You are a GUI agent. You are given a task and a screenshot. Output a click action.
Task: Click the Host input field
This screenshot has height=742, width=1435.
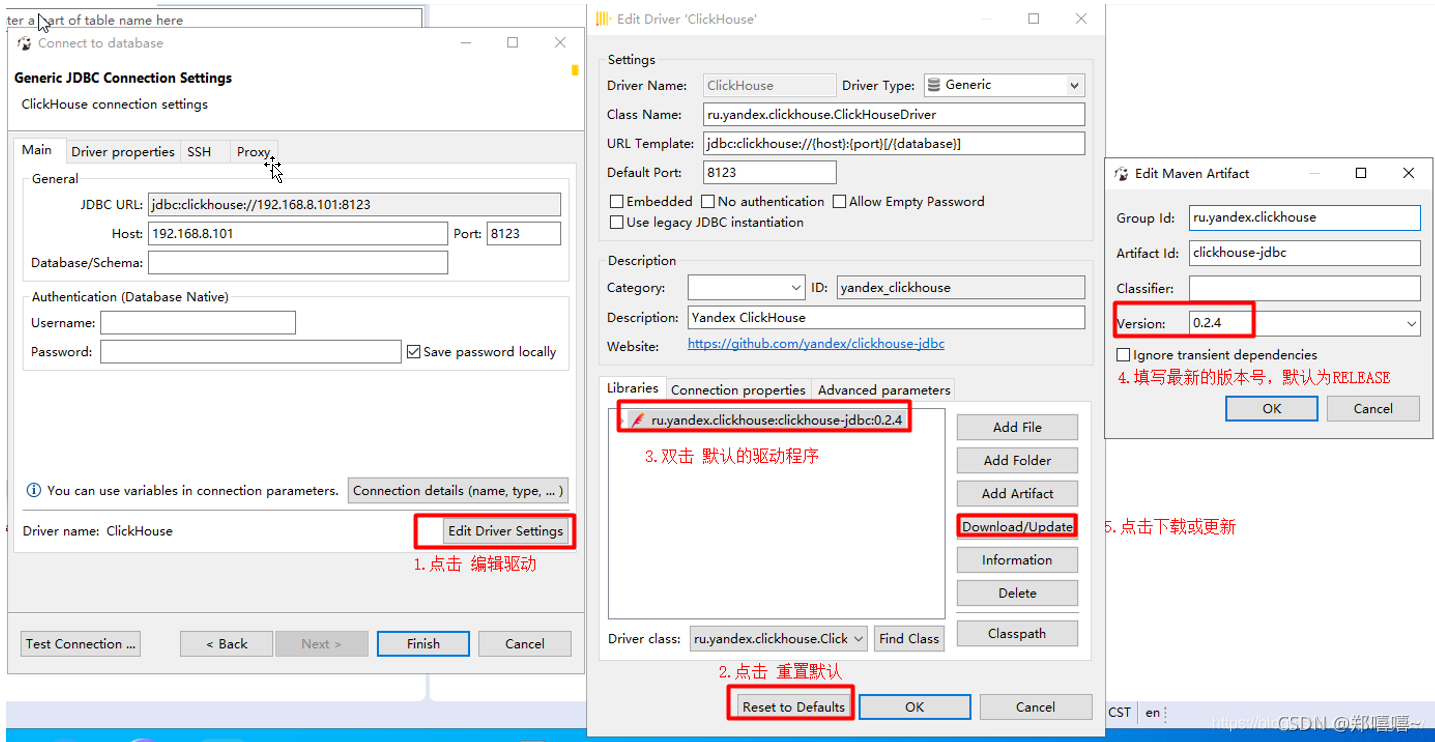[x=297, y=234]
